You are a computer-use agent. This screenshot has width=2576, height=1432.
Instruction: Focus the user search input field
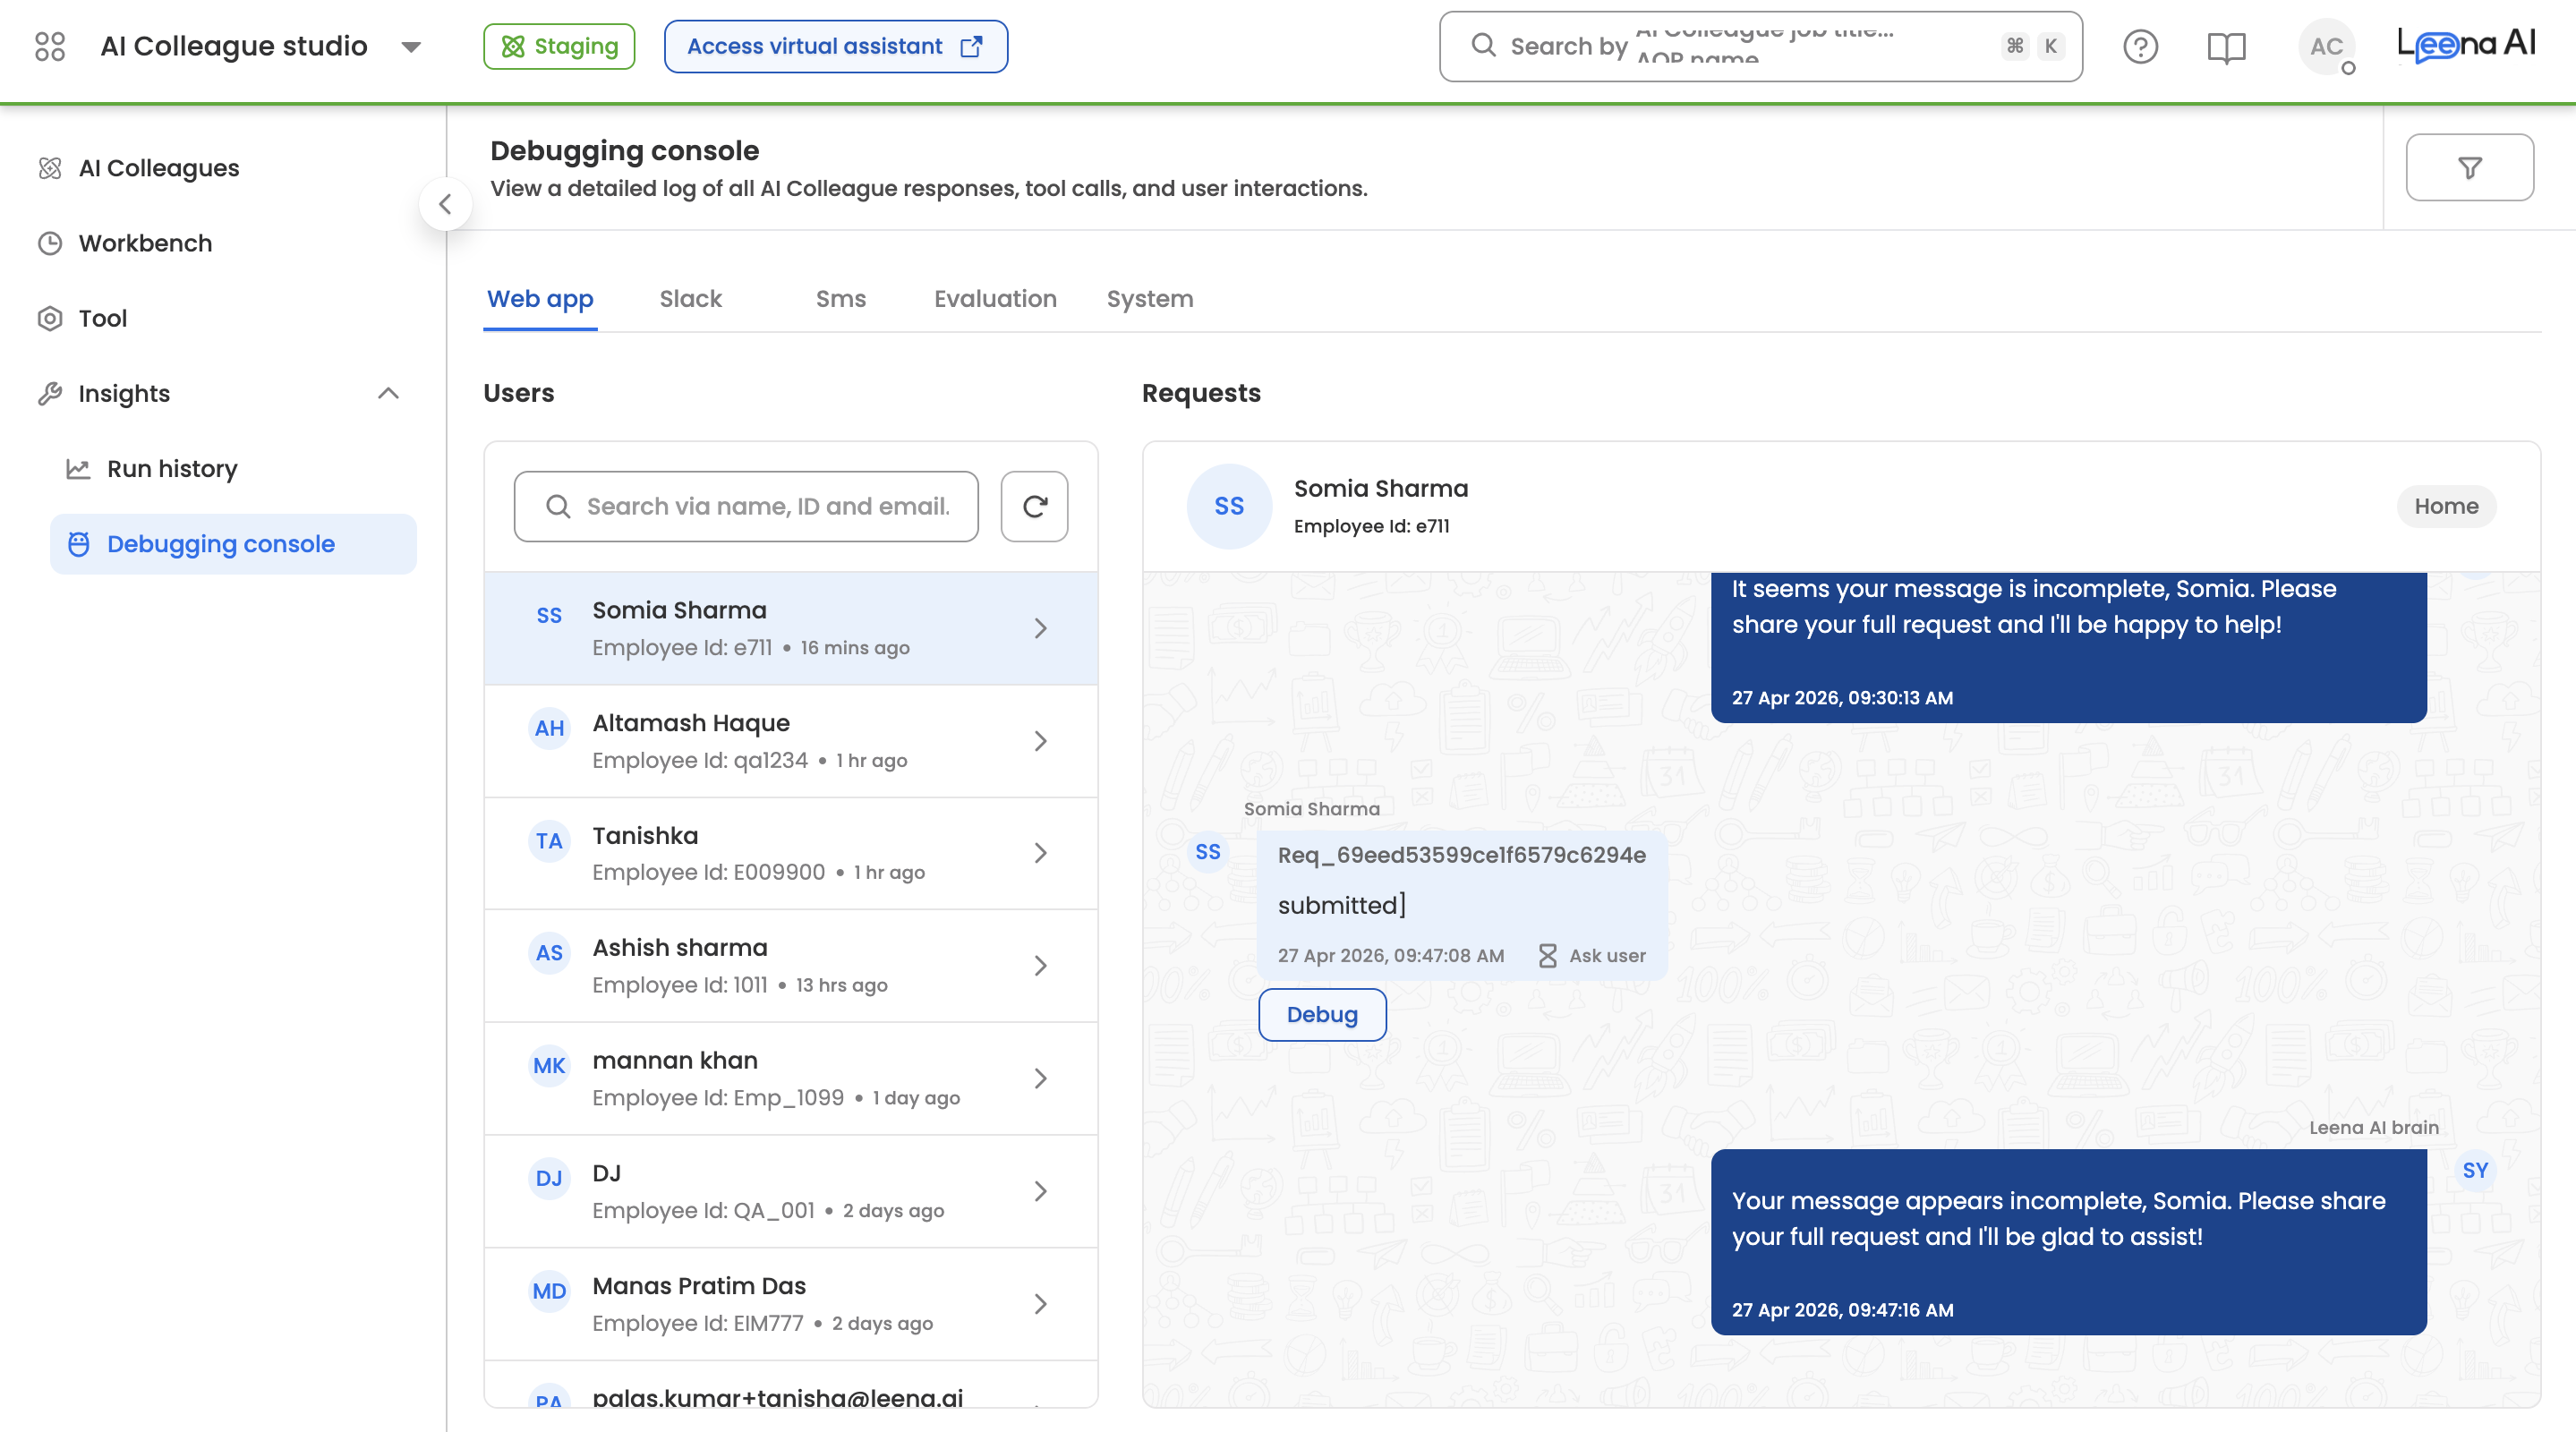(766, 507)
